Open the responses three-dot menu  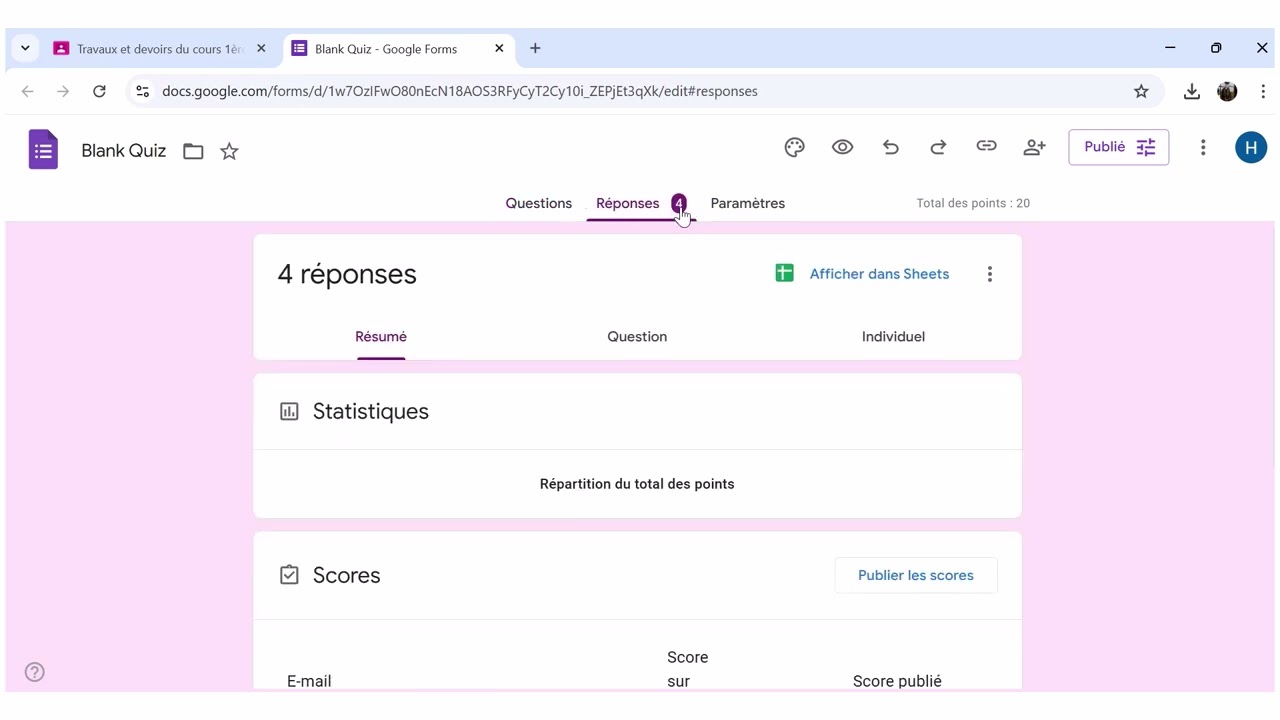pyautogui.click(x=990, y=274)
